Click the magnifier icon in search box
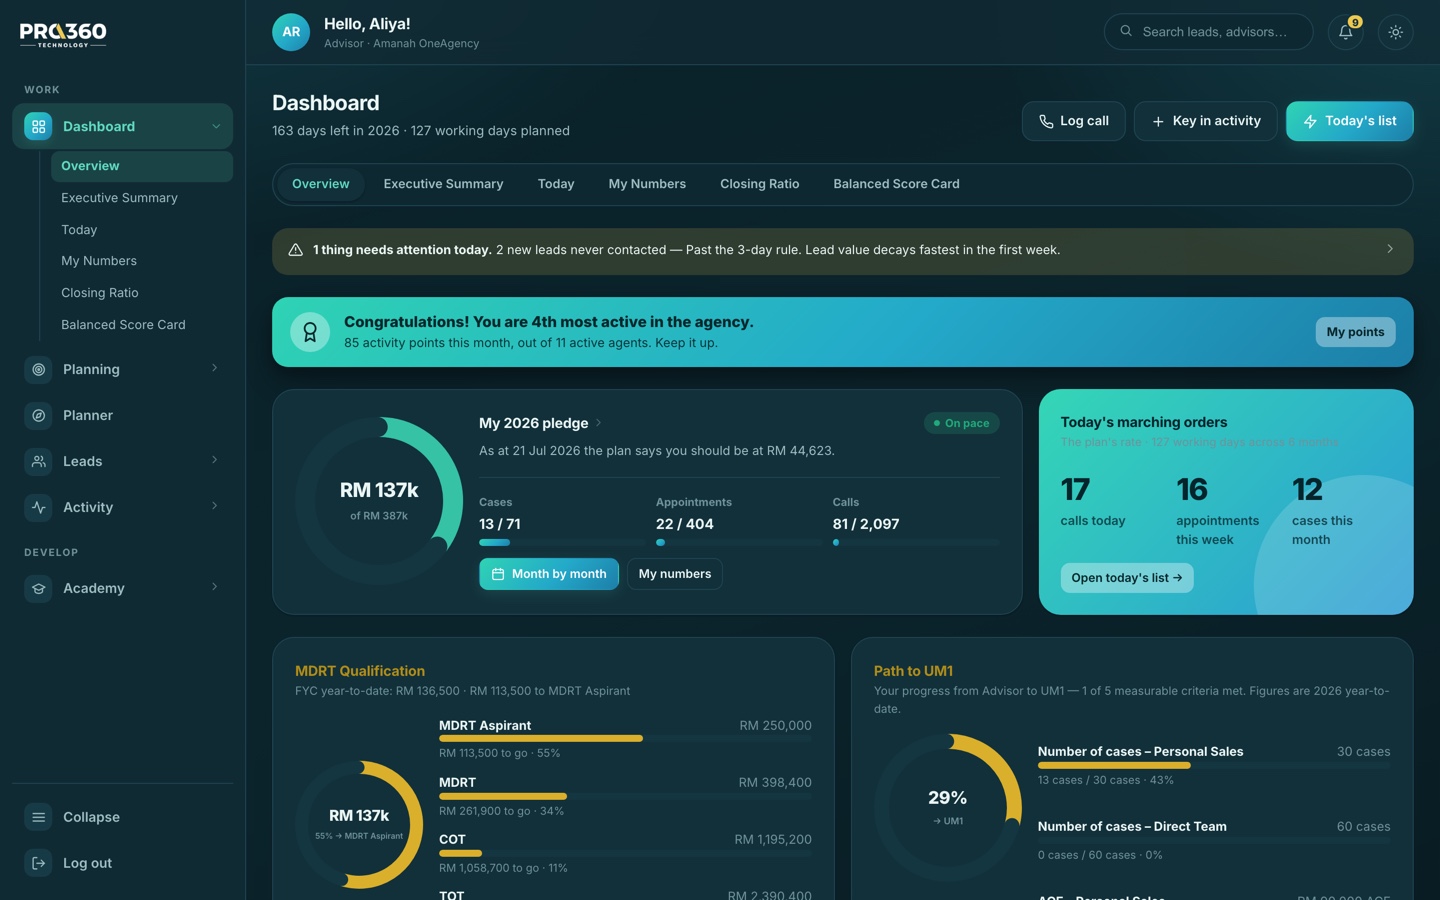 (x=1126, y=31)
